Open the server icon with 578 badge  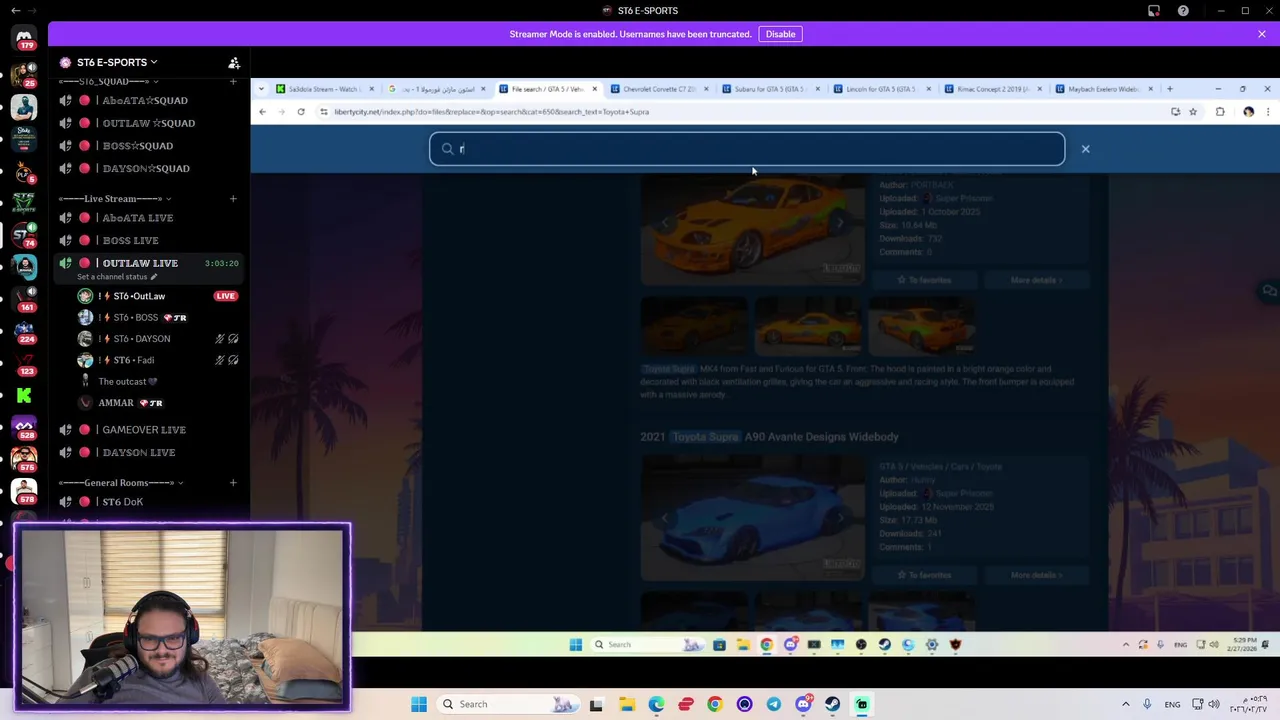[24, 492]
